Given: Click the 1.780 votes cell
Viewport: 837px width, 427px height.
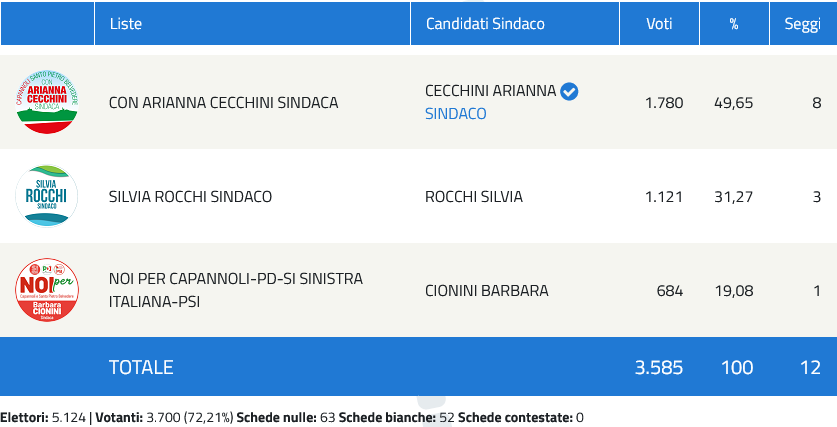Looking at the screenshot, I should (x=664, y=102).
